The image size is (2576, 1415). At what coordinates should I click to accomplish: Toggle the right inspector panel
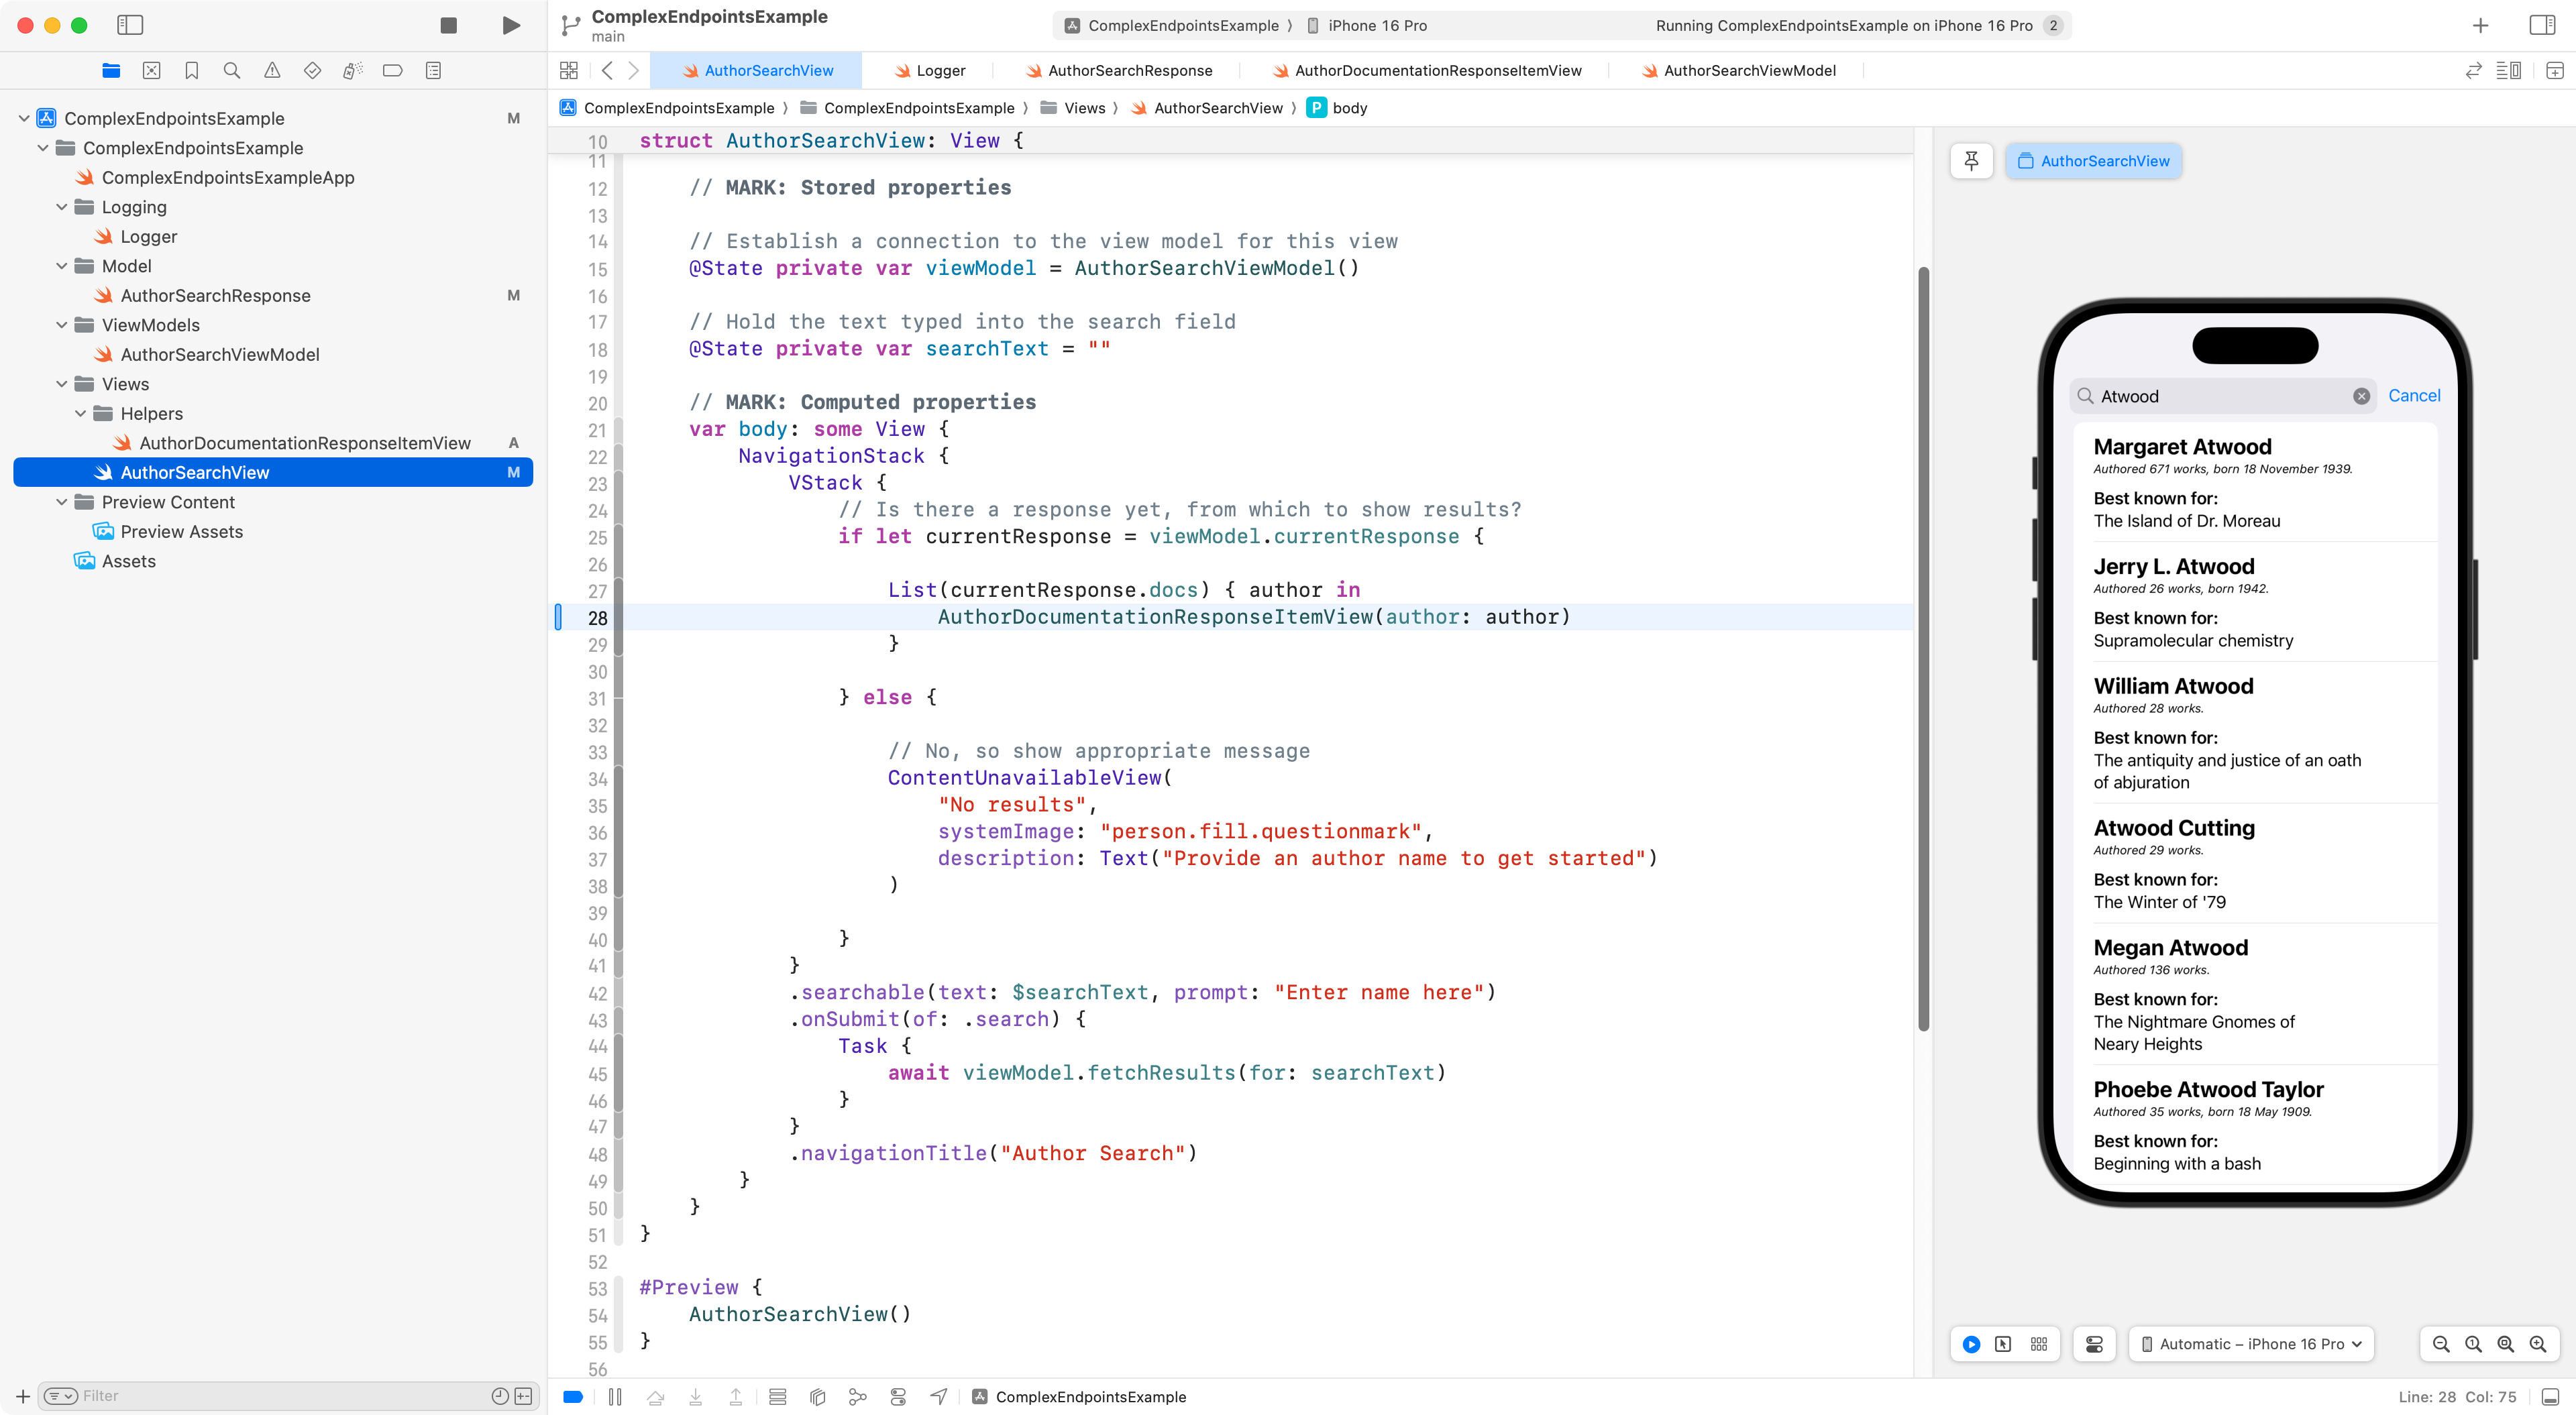click(x=2541, y=25)
